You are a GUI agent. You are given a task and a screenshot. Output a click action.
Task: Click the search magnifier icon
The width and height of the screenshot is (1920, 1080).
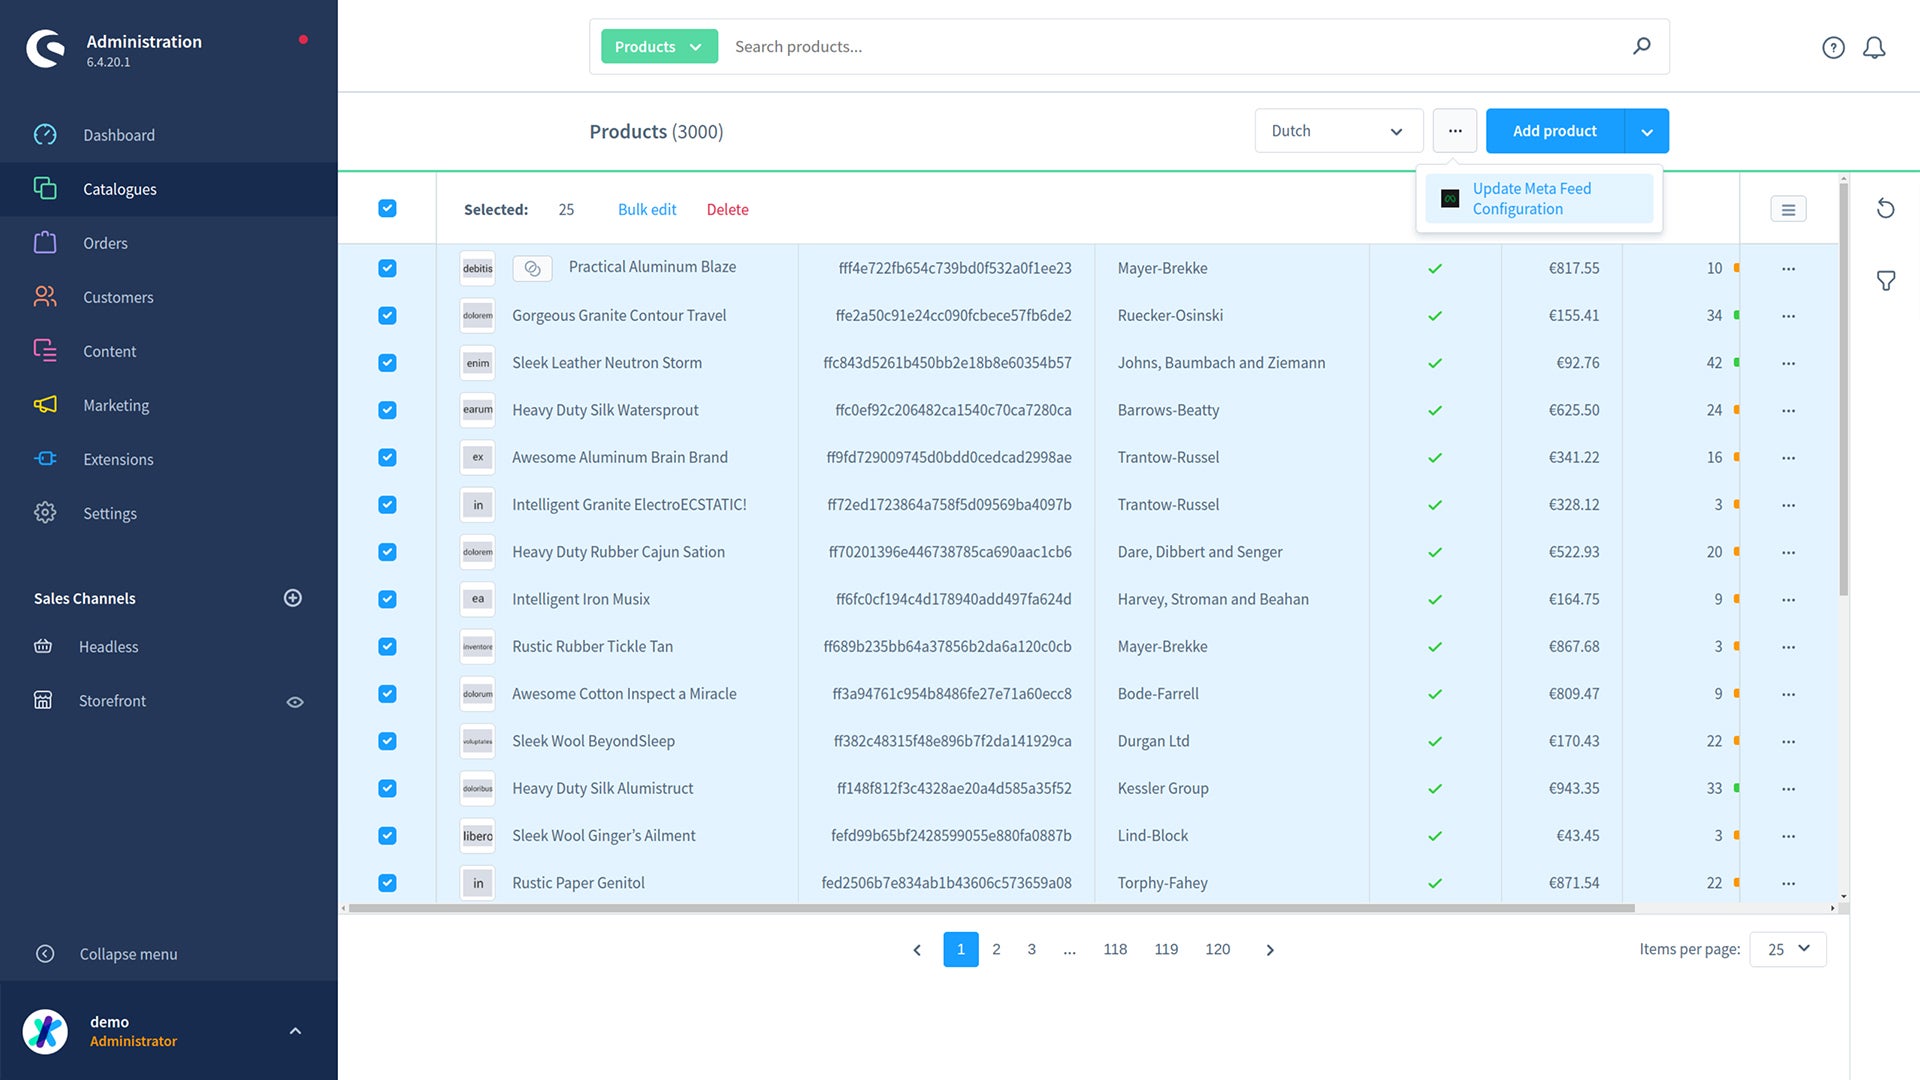pos(1641,46)
